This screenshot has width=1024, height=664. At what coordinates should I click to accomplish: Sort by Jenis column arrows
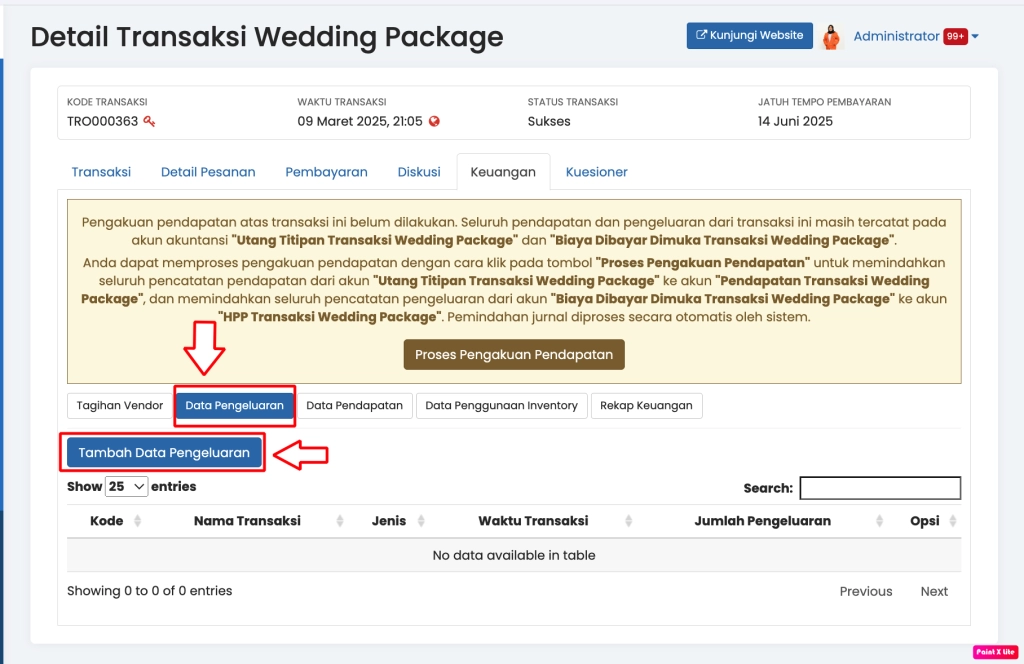[421, 521]
